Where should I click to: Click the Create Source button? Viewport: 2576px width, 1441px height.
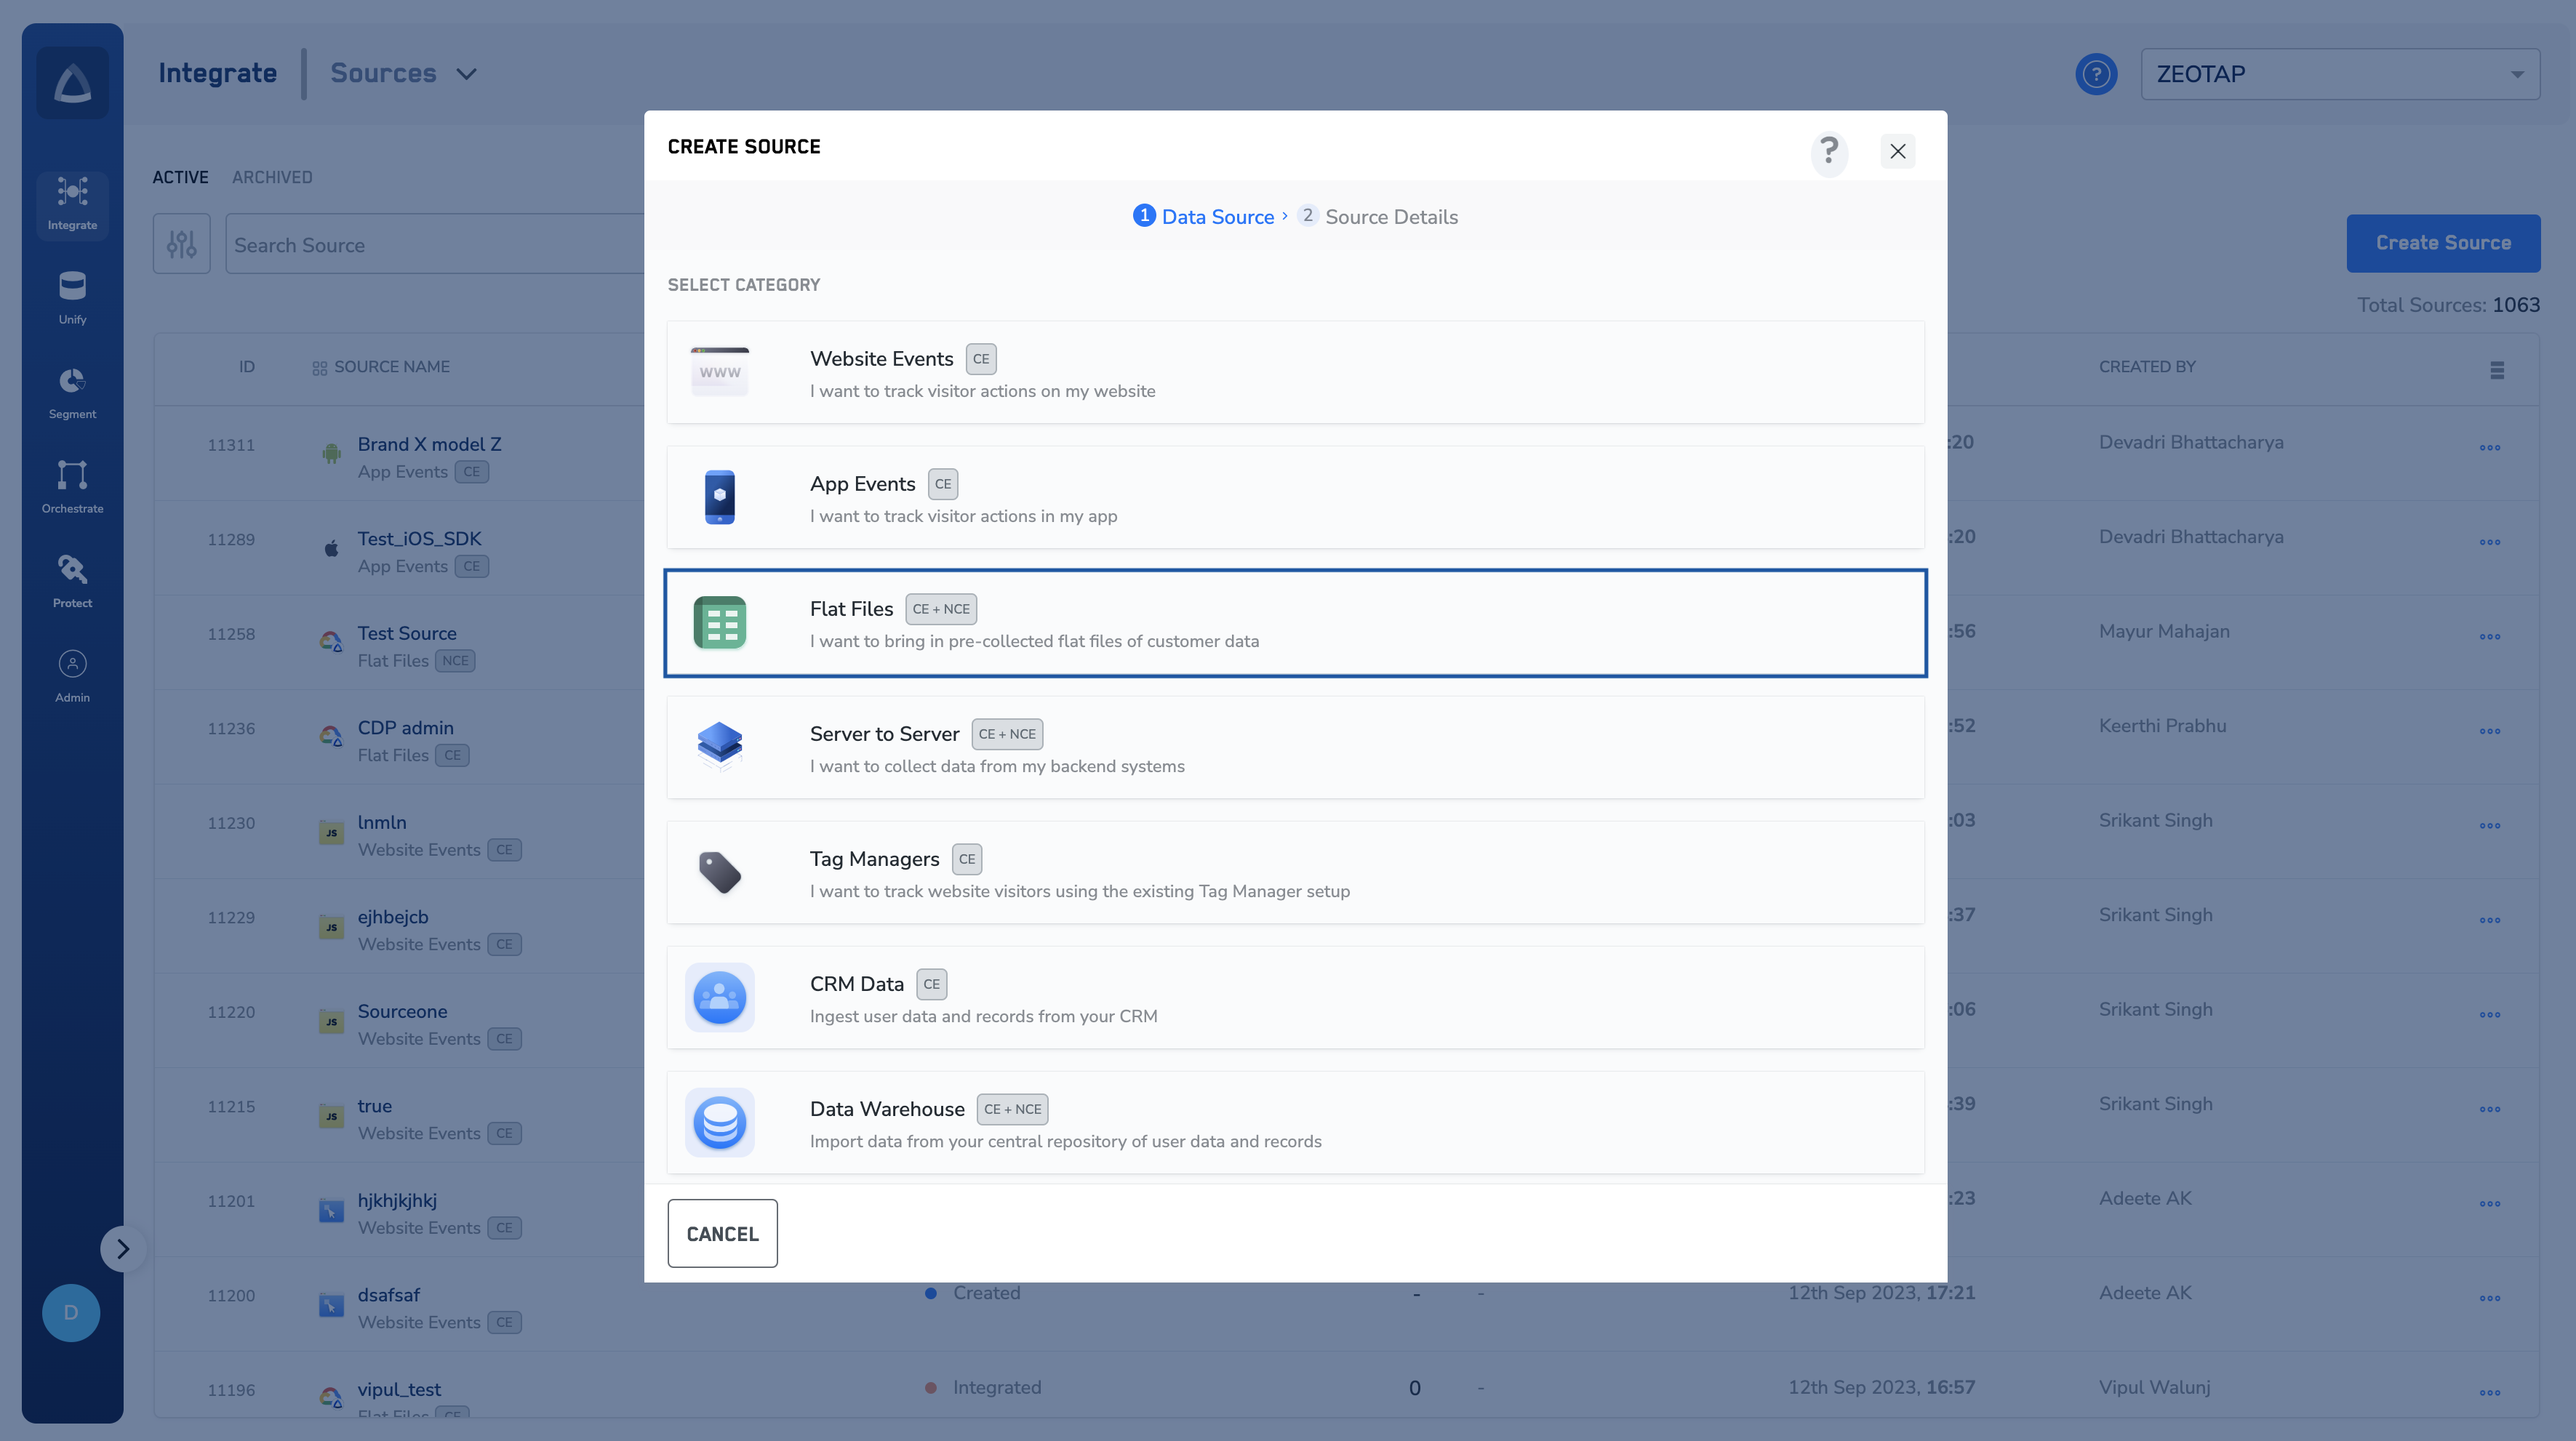2442,243
